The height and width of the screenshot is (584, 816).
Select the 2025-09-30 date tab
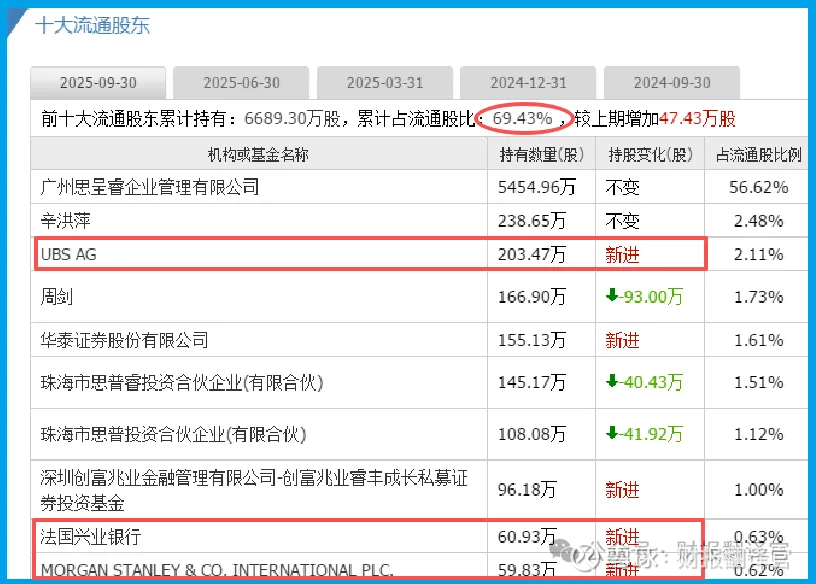click(x=98, y=83)
